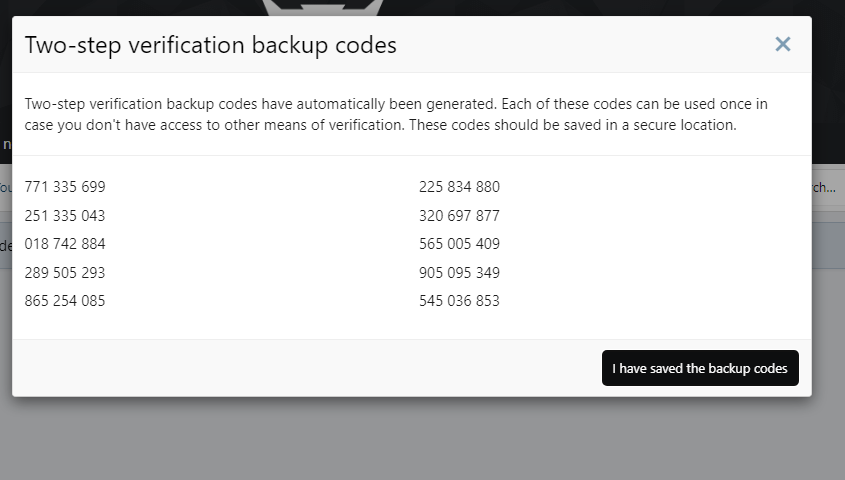This screenshot has width=845, height=480.
Task: Close the backup codes dialog with X
Action: 782,44
